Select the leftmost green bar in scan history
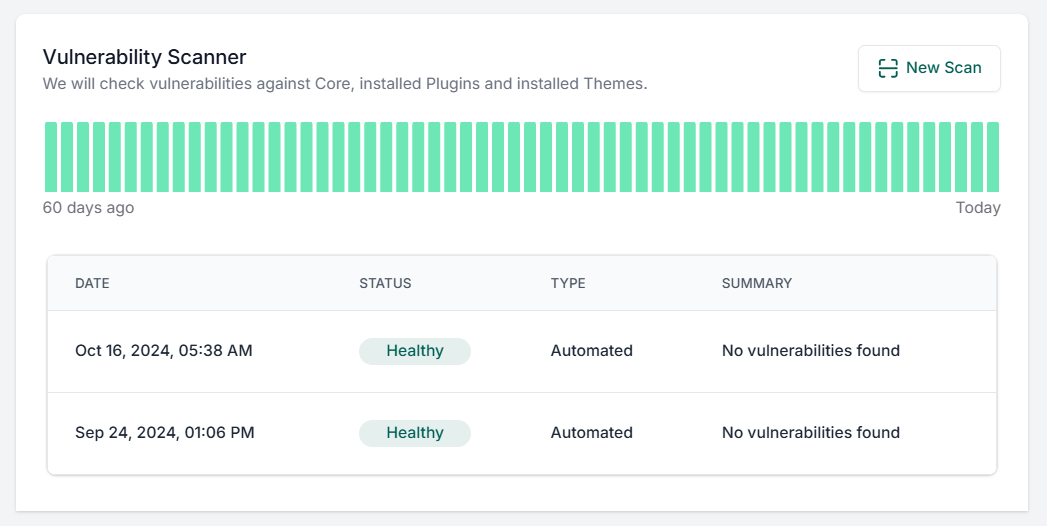 tap(51, 157)
